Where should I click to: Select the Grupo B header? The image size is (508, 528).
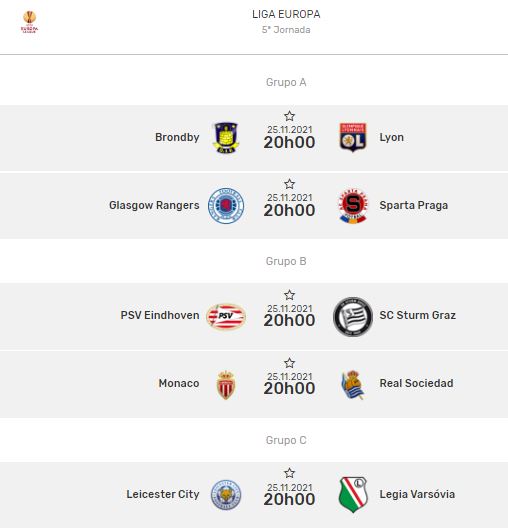point(286,261)
